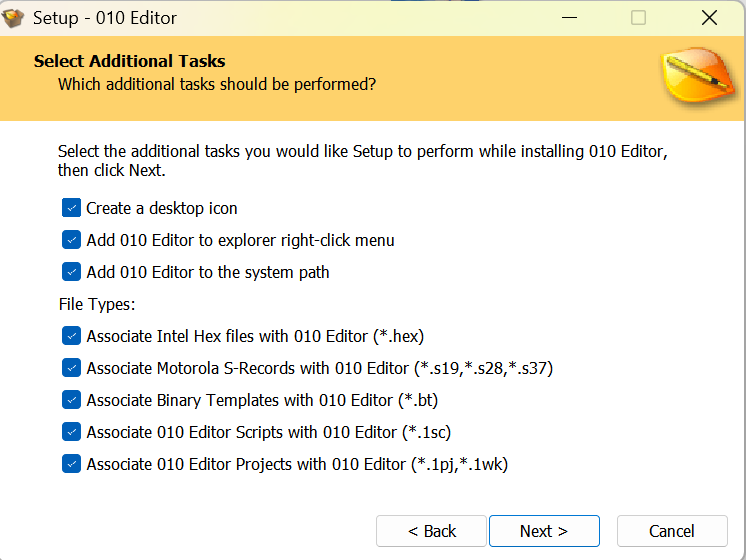Minimize the Setup window
The image size is (746, 560).
pyautogui.click(x=569, y=18)
